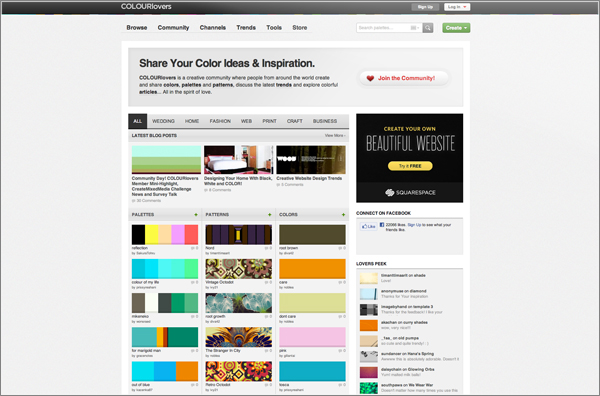The image size is (600, 396).
Task: Click the green plus icon beside PALETTES
Action: pyautogui.click(x=196, y=215)
